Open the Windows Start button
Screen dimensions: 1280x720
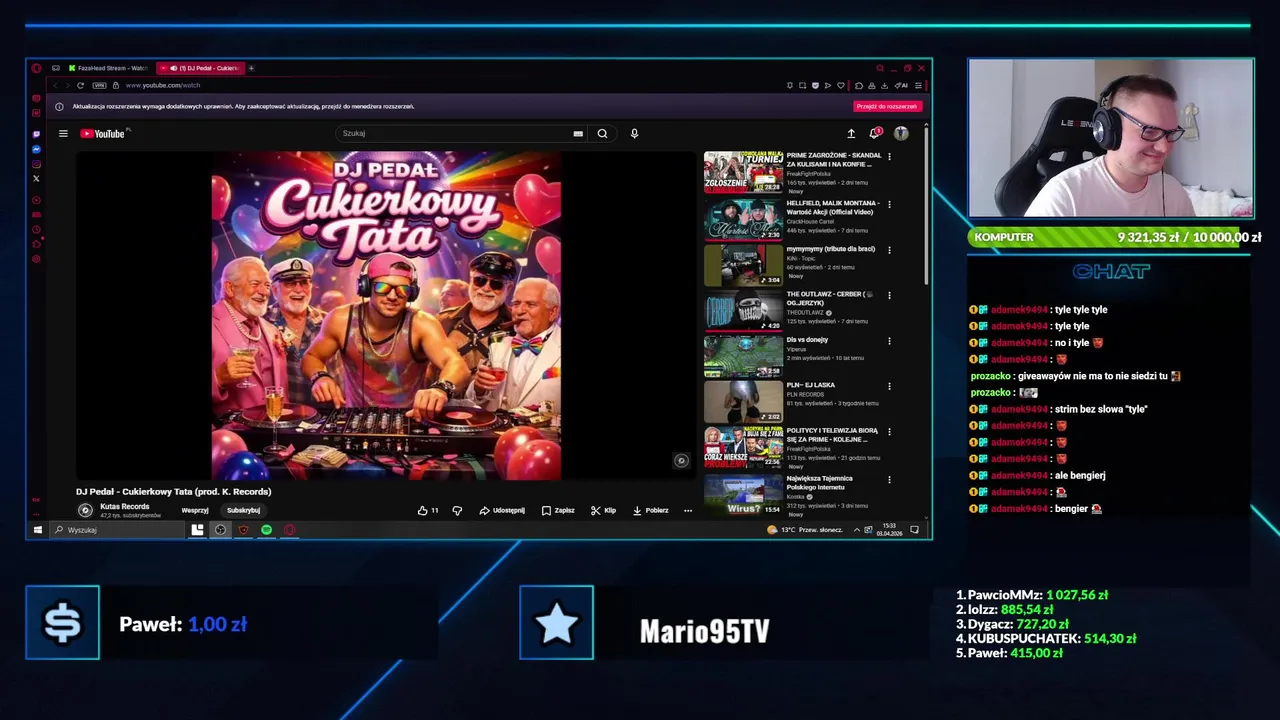pyautogui.click(x=37, y=530)
